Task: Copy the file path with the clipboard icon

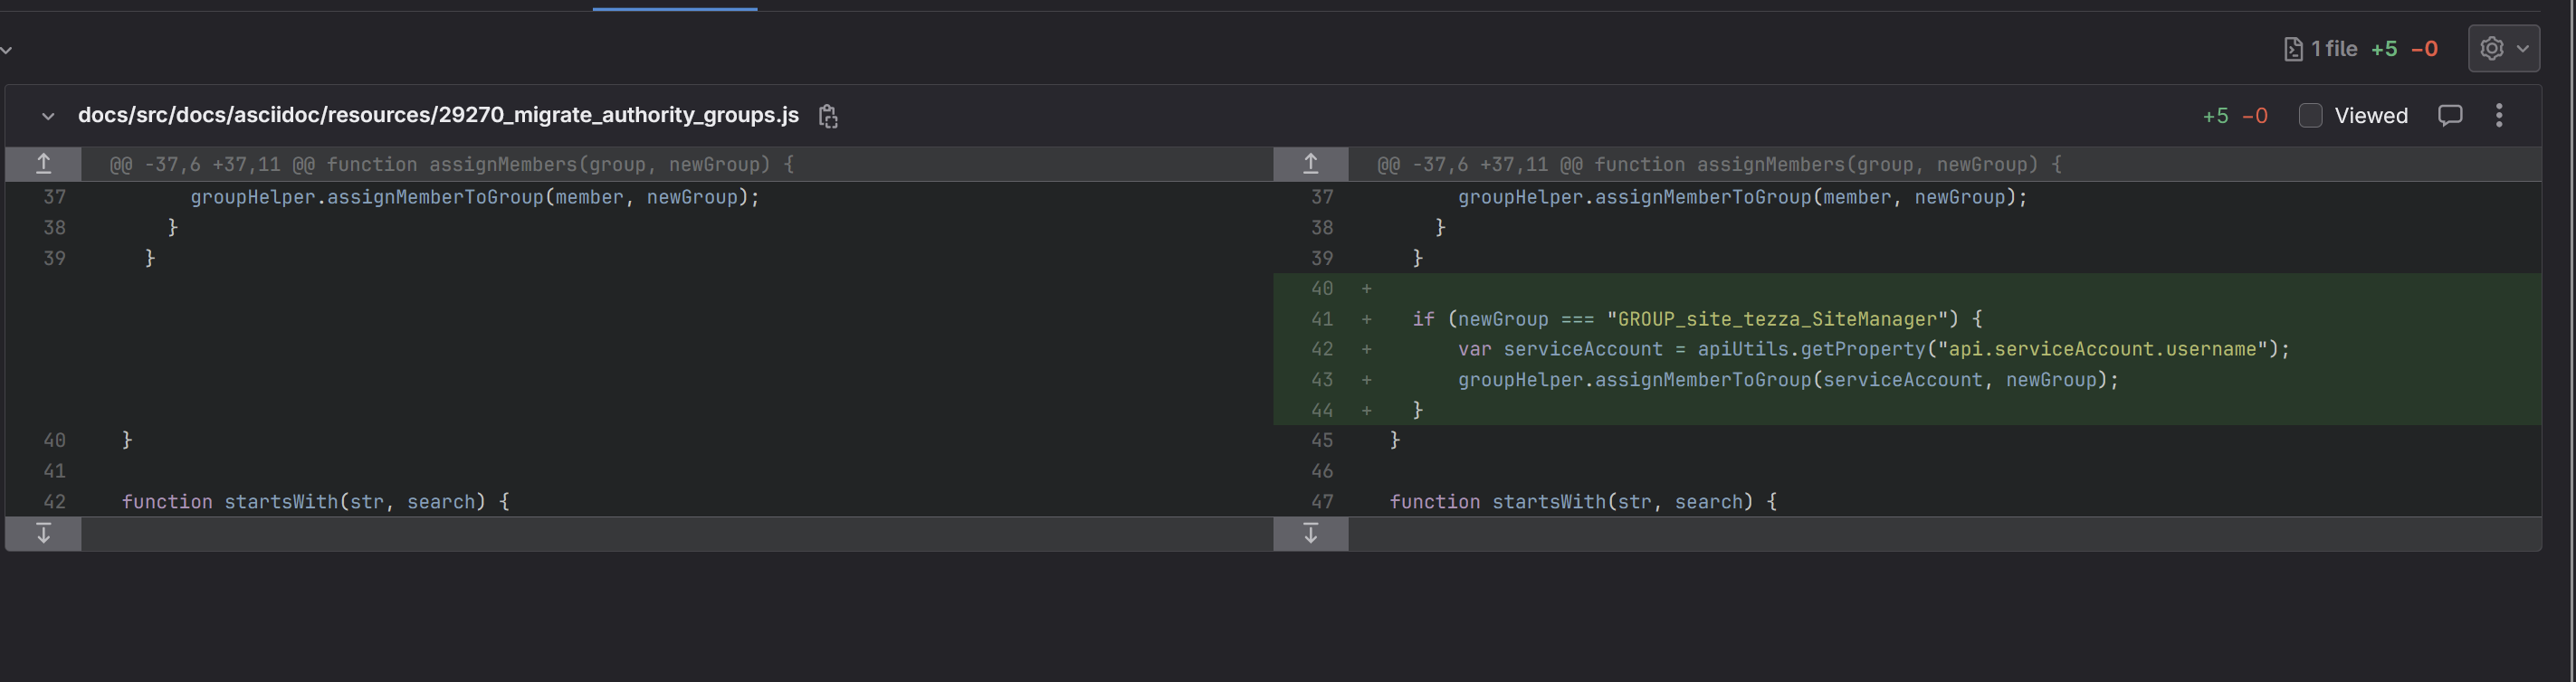Action: click(828, 116)
